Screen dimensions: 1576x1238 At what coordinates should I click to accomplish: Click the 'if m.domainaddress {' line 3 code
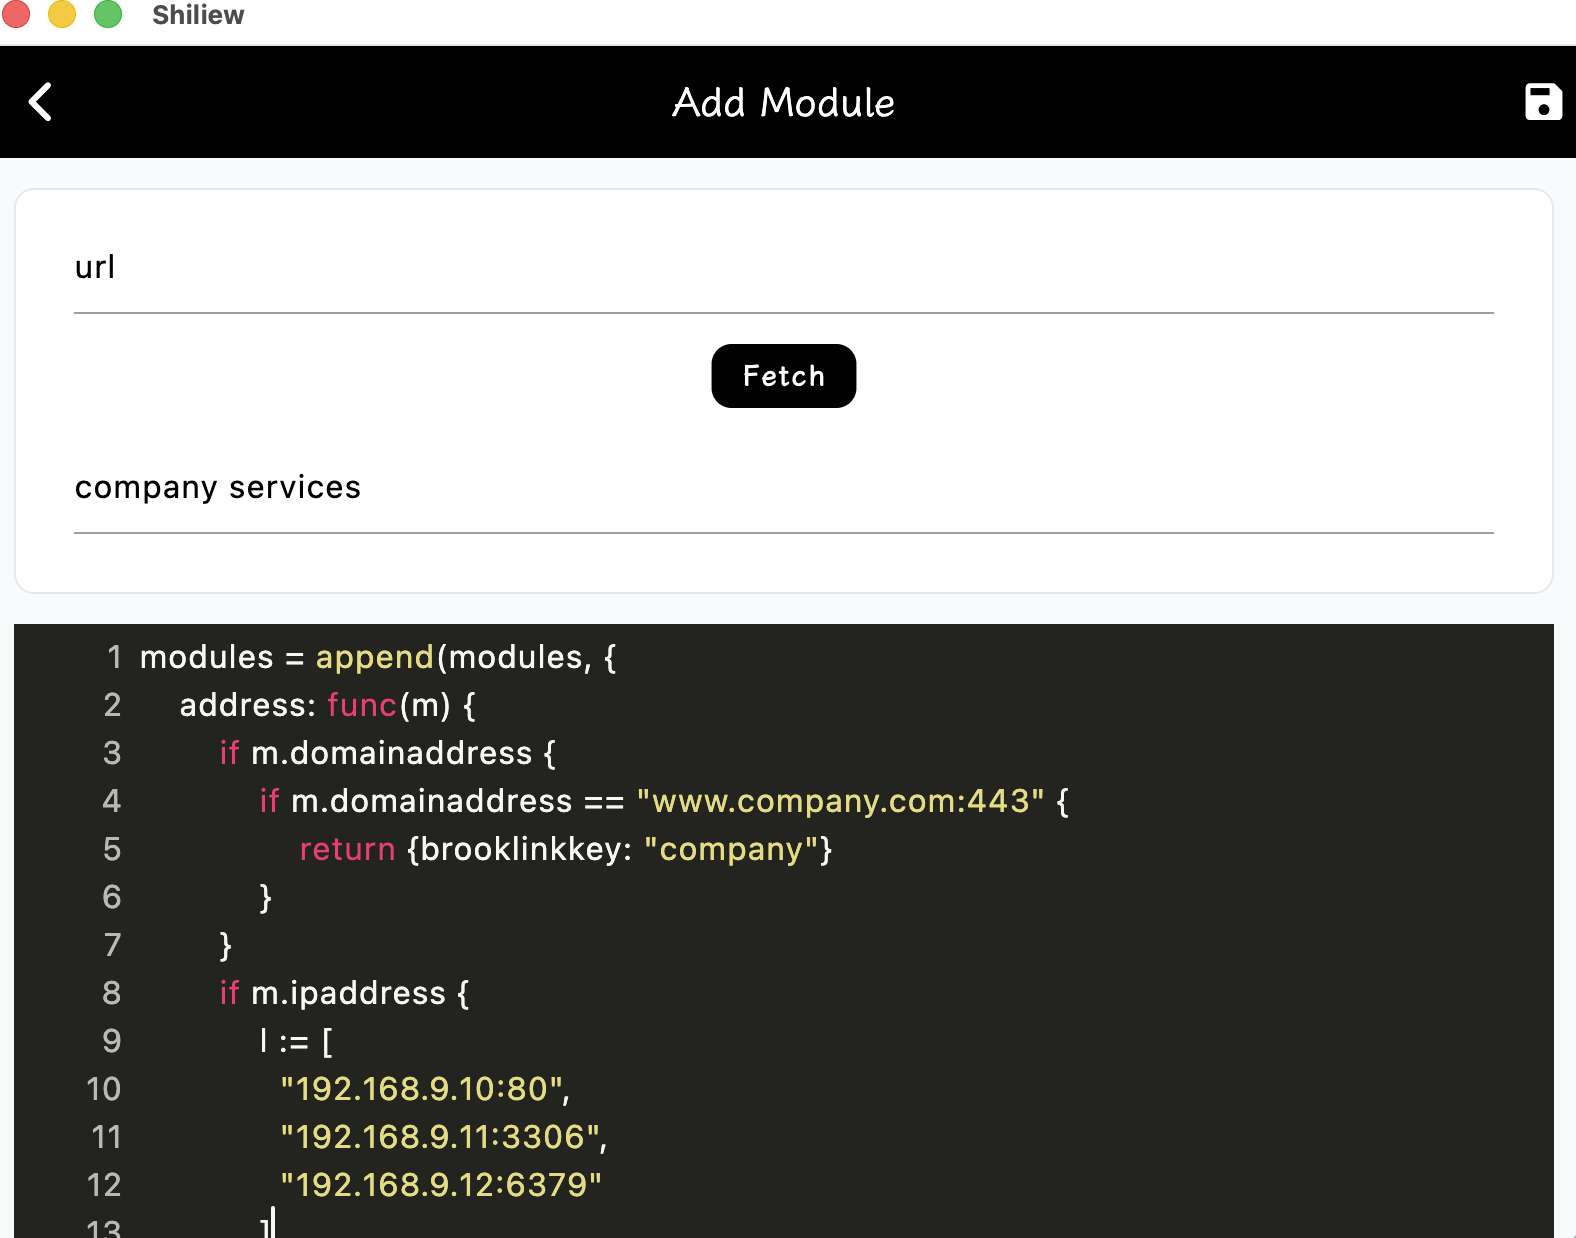(x=387, y=753)
